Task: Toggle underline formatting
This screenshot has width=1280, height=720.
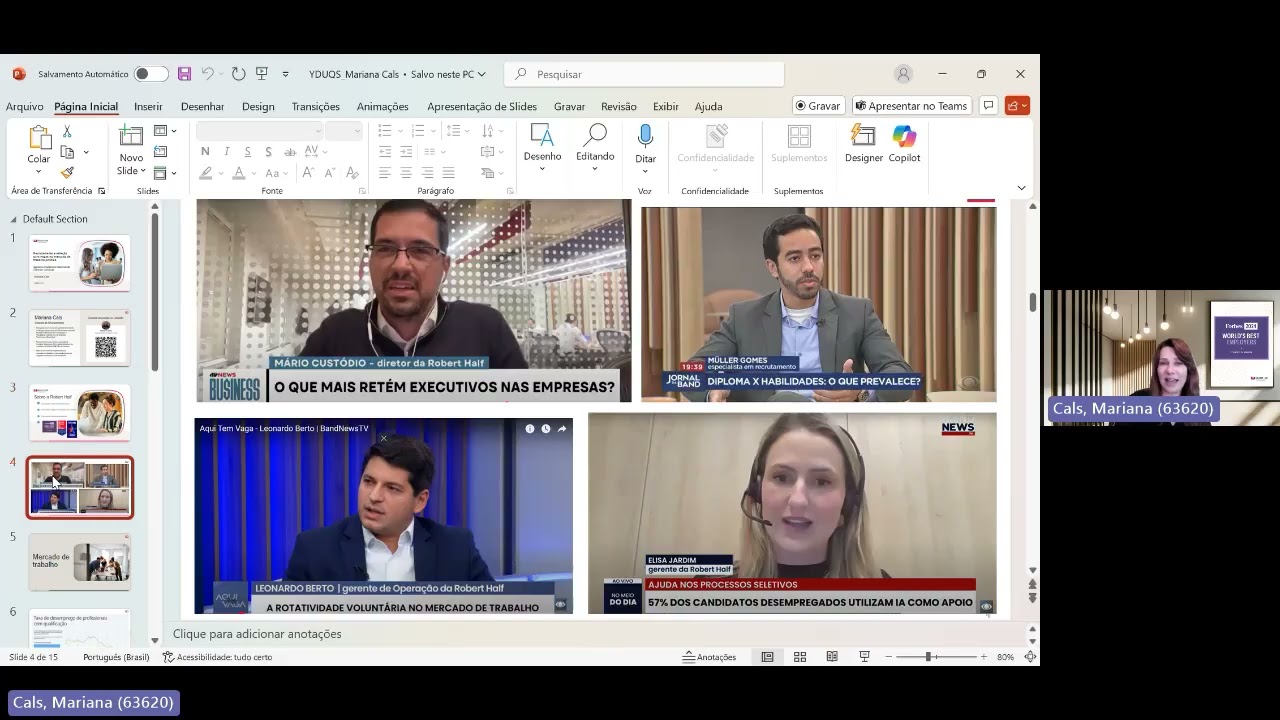Action: [x=248, y=152]
